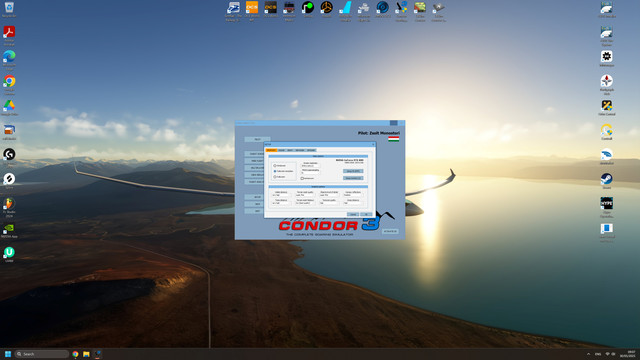Show hidden system tray icons

point(588,354)
